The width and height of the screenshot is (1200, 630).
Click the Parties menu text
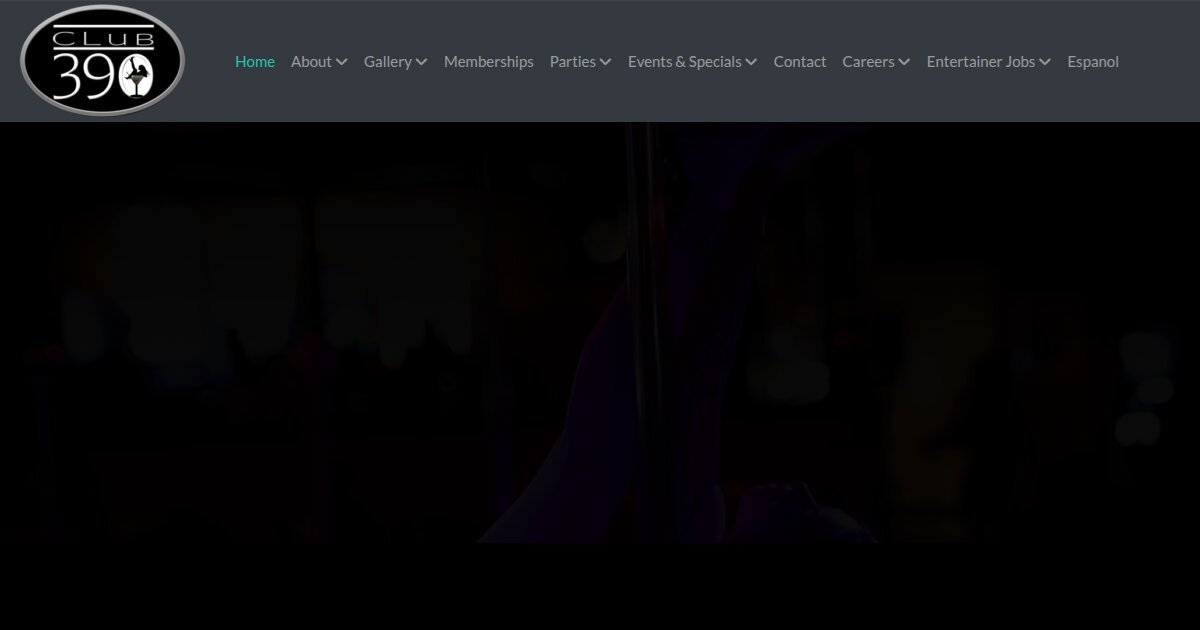coord(572,61)
